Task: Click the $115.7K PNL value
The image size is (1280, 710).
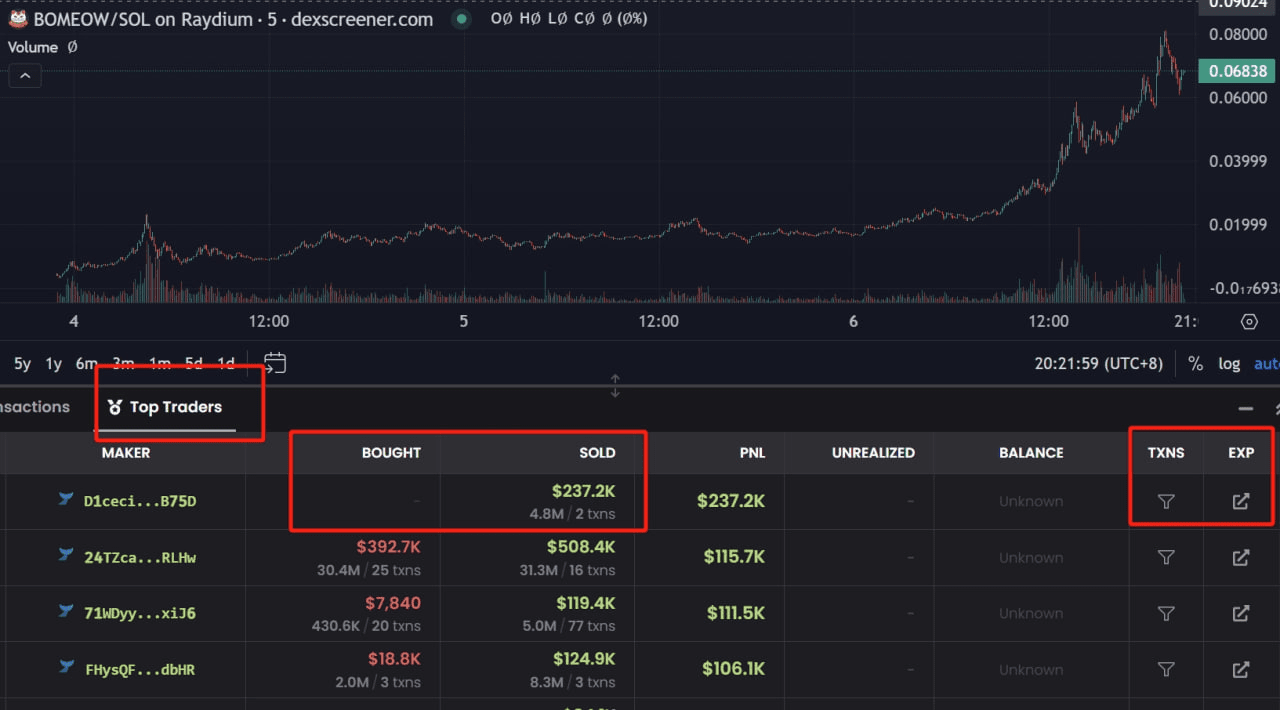Action: [736, 557]
